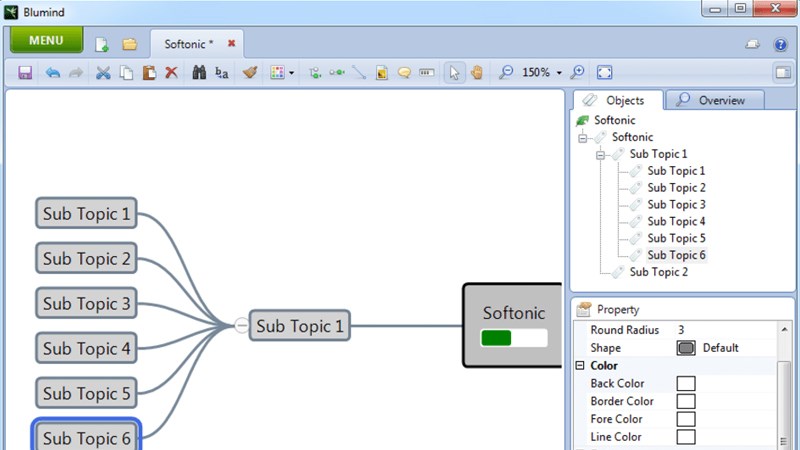Select Sub Topic 5 node on canvas
The width and height of the screenshot is (800, 450).
86,393
